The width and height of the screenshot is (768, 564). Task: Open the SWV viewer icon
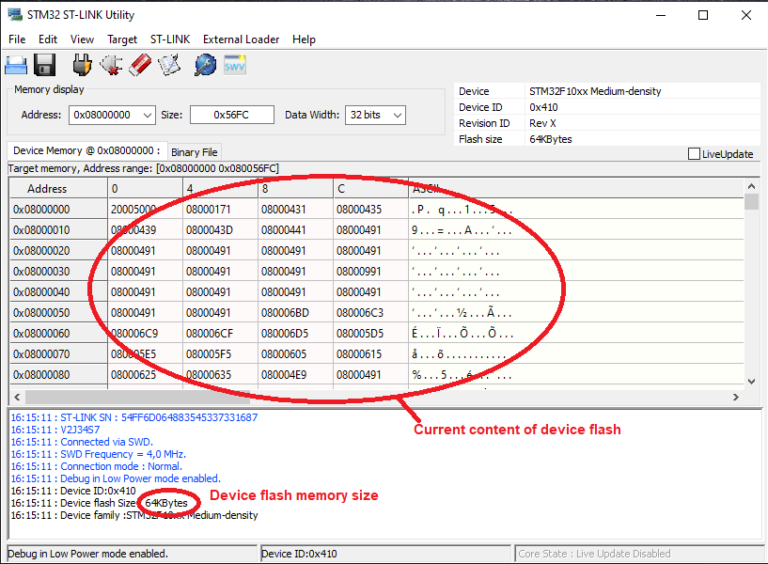tap(235, 66)
